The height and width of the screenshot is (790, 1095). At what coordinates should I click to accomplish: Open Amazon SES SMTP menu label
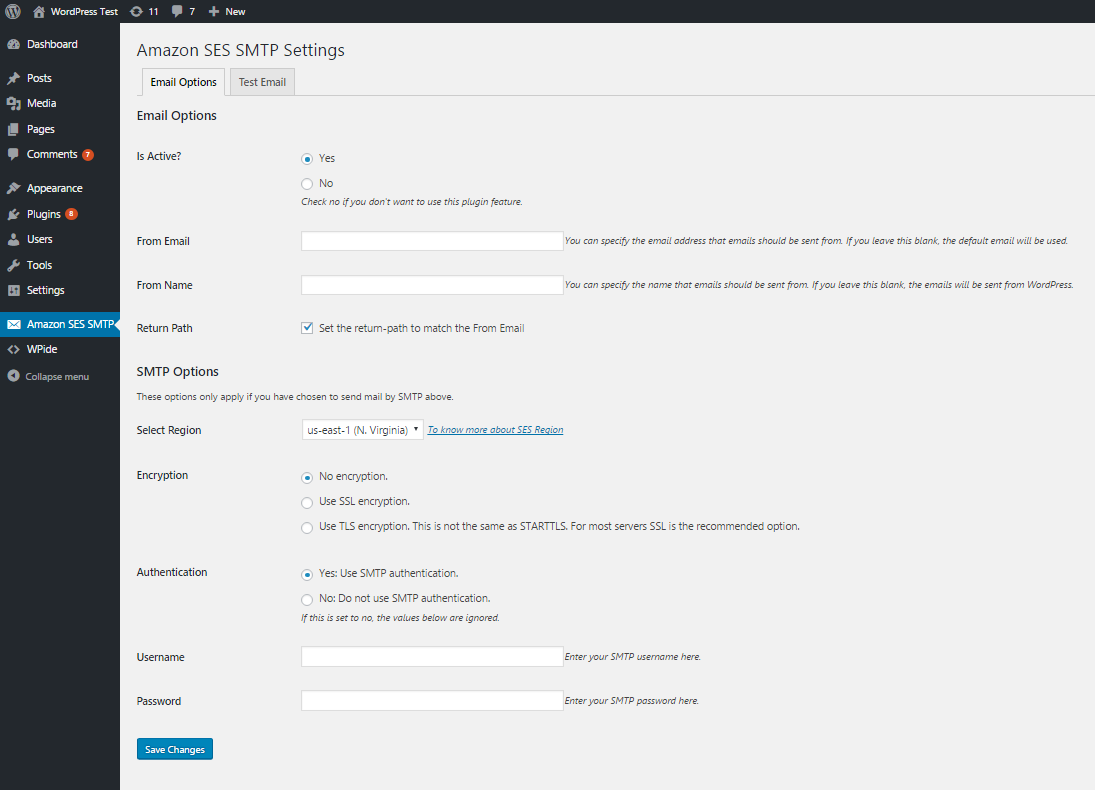click(70, 324)
